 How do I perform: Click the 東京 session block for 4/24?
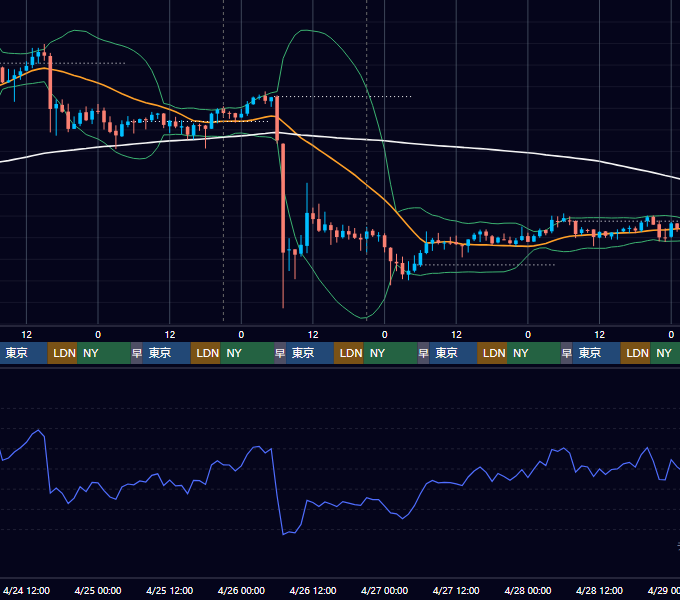point(23,353)
